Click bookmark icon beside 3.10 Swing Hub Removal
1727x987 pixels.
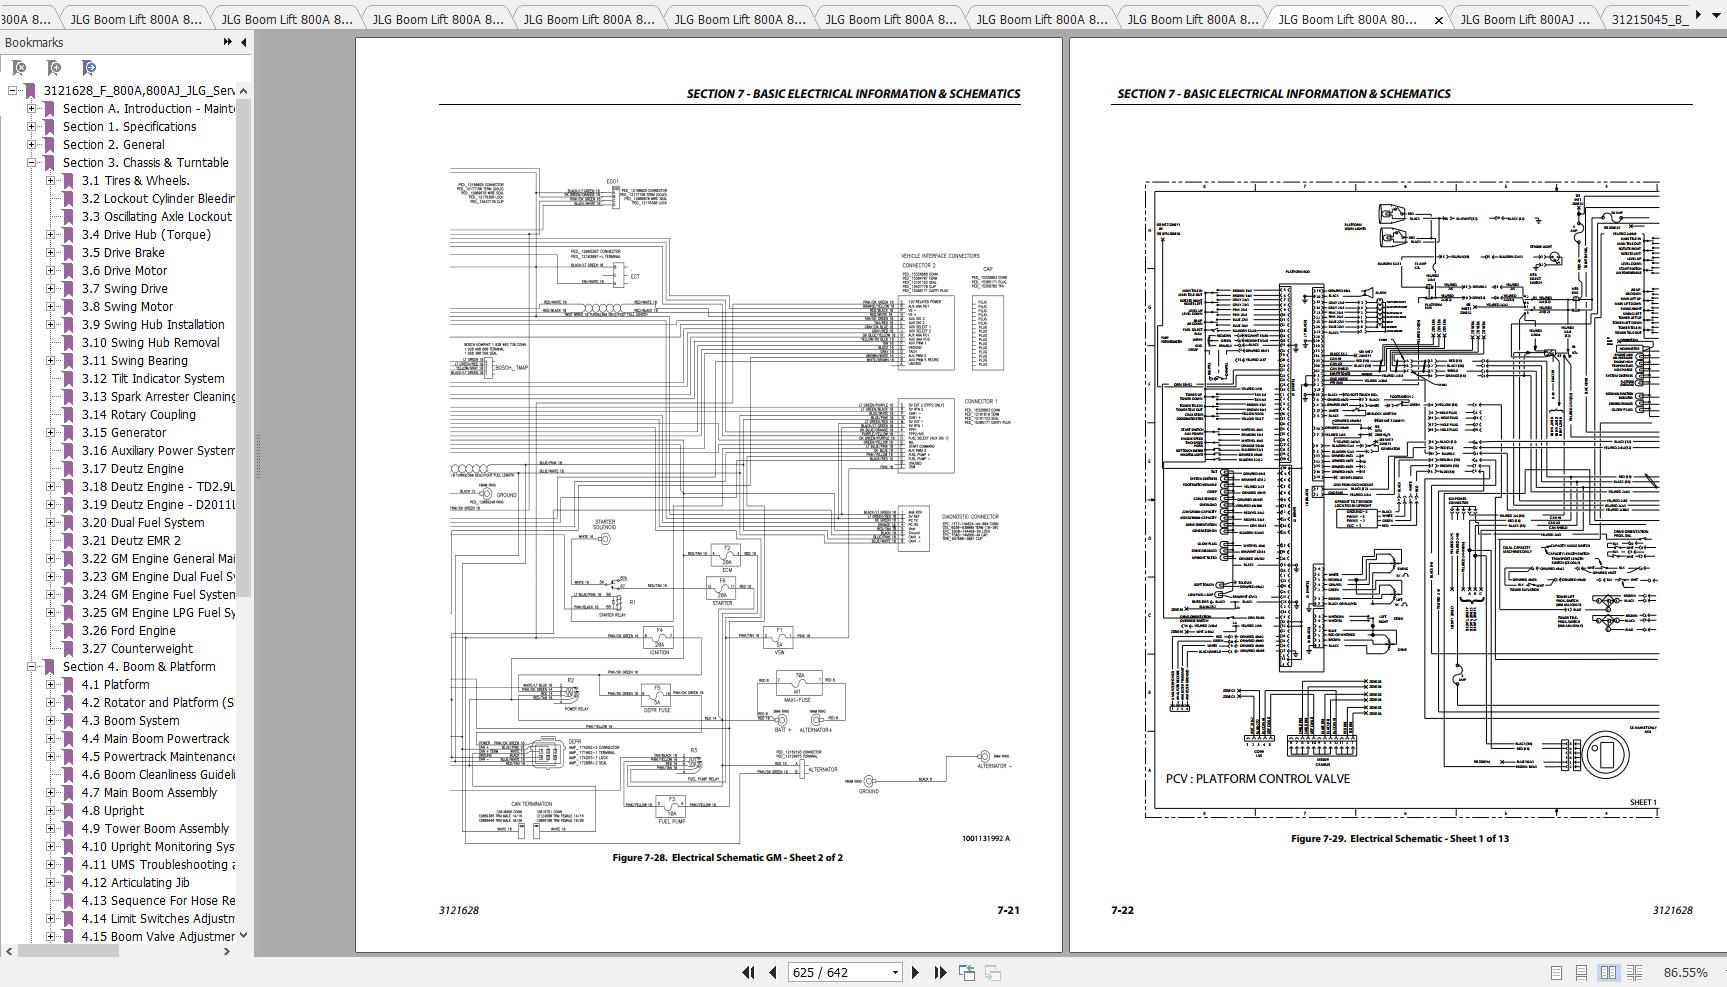click(x=68, y=343)
